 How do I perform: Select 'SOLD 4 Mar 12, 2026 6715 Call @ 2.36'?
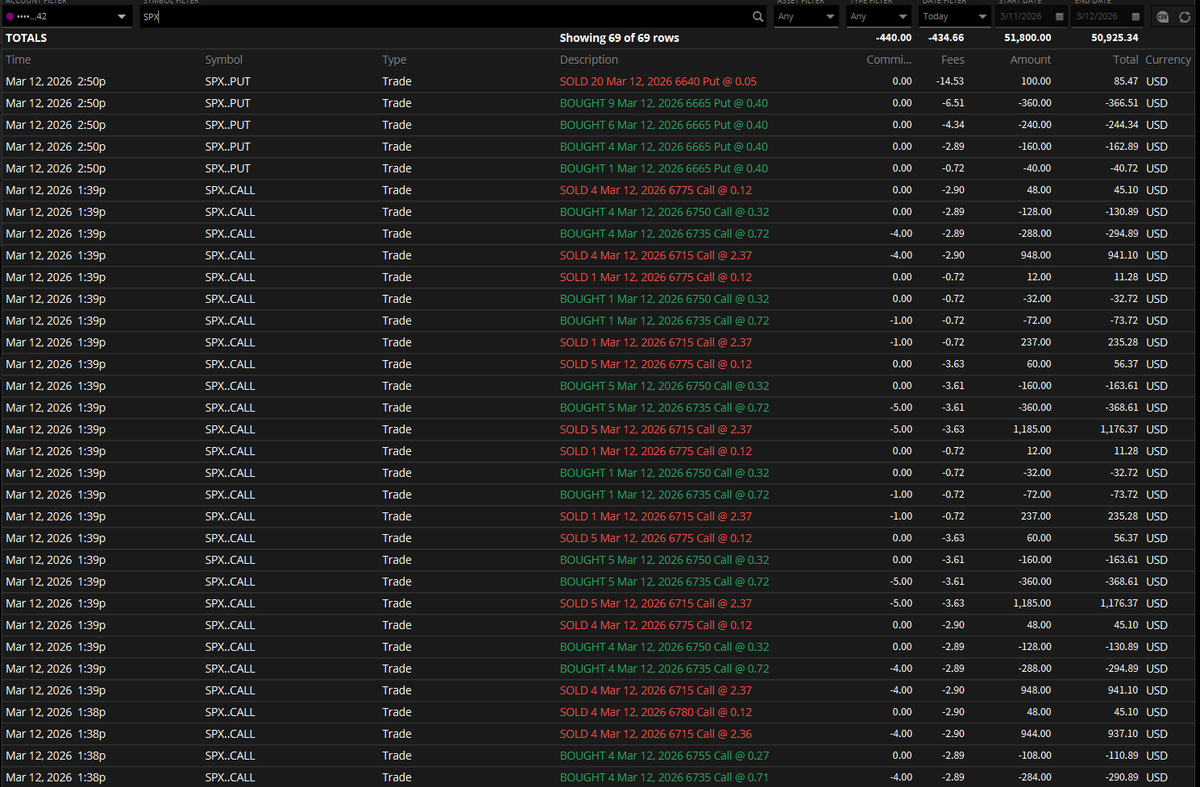pos(656,734)
